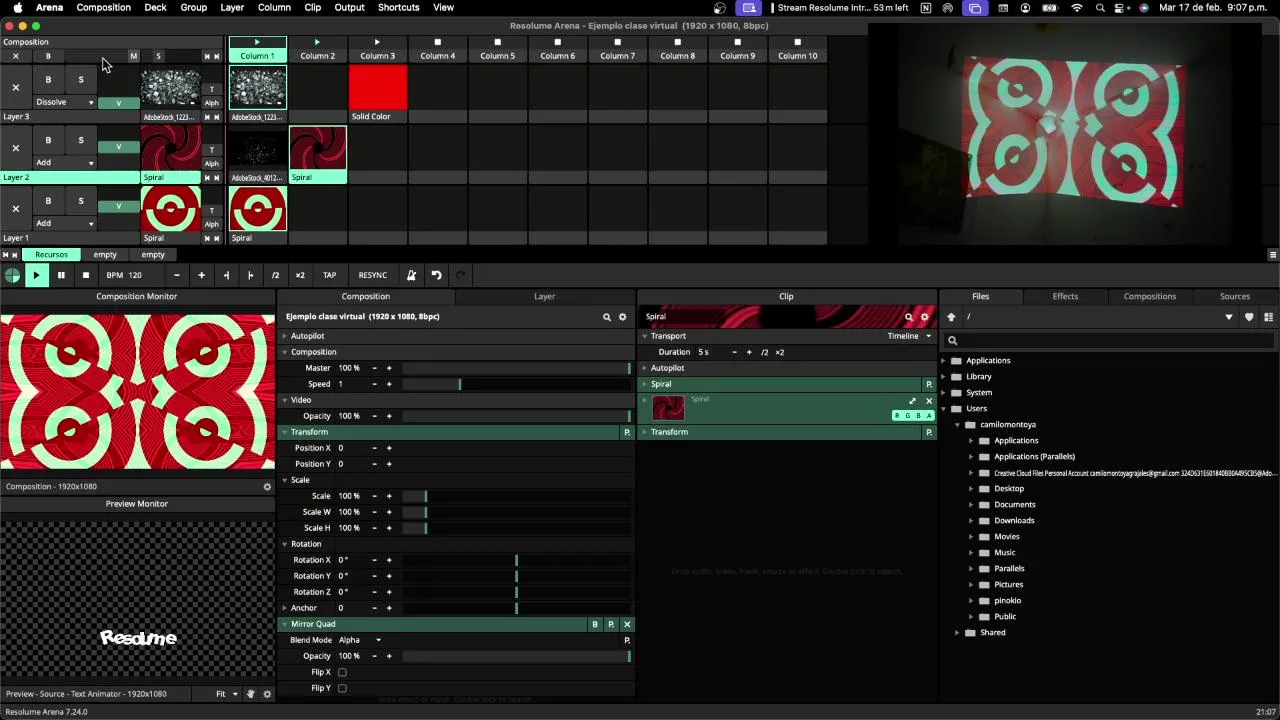Open the Shortcuts menu
This screenshot has height=720, width=1280.
pos(398,7)
